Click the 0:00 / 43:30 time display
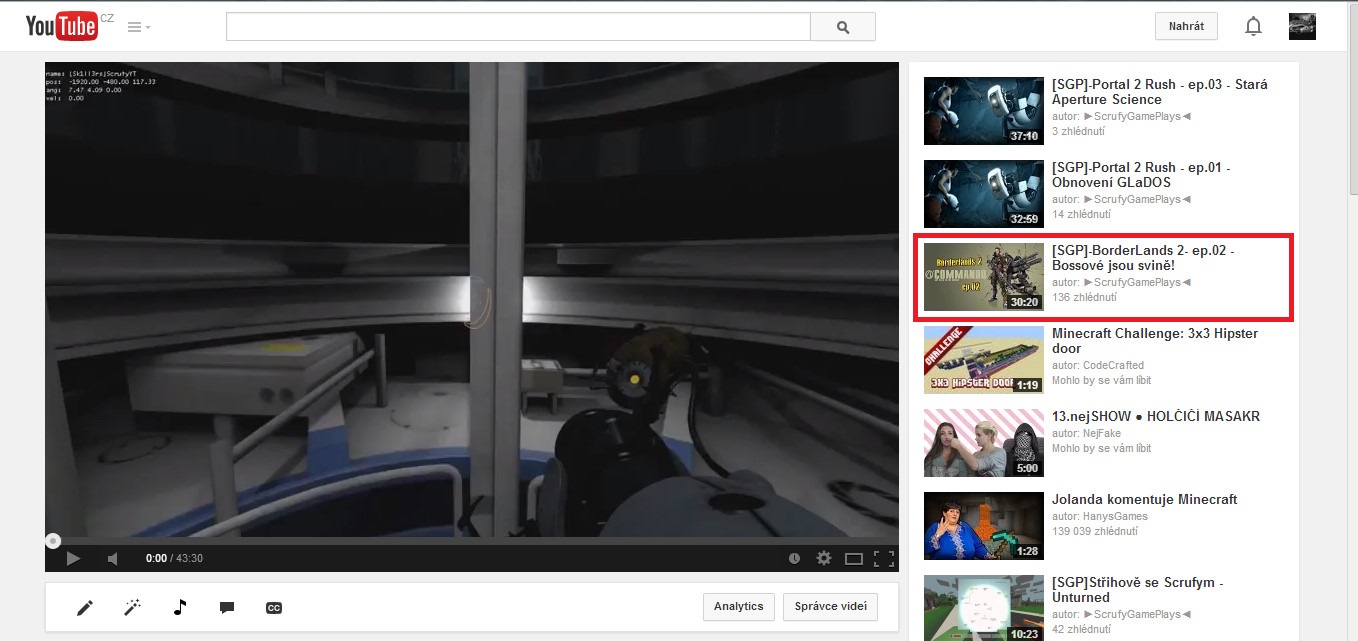 (174, 558)
